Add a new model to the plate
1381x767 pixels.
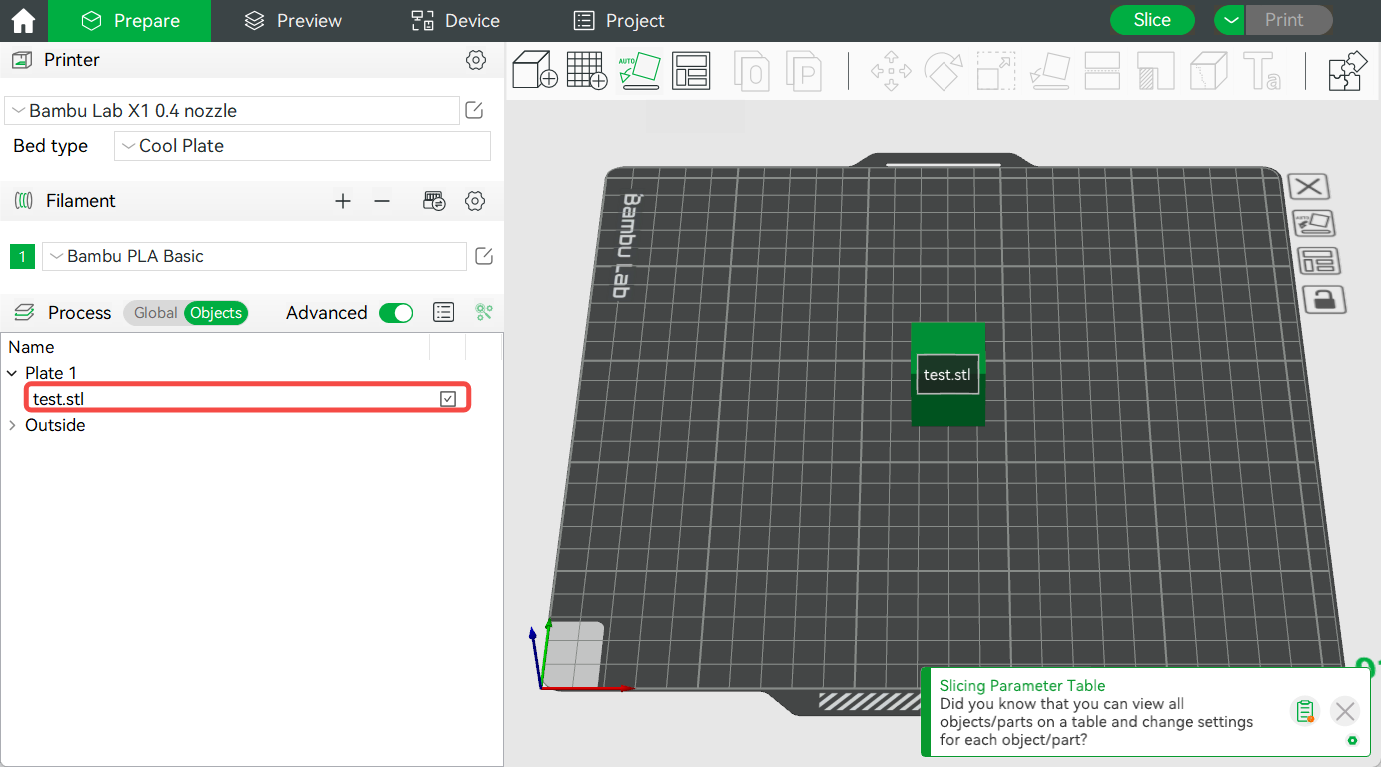[x=534, y=71]
